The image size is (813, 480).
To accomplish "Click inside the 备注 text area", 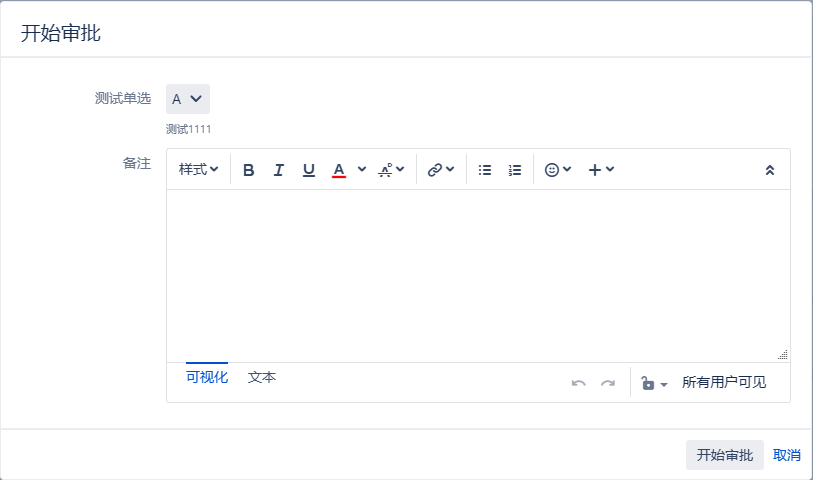I will pyautogui.click(x=478, y=276).
